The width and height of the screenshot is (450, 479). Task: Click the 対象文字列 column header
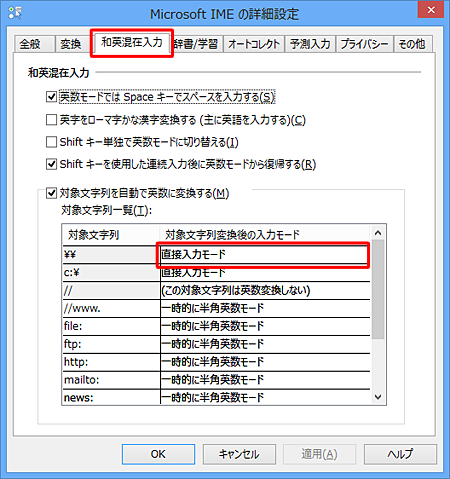(111, 235)
